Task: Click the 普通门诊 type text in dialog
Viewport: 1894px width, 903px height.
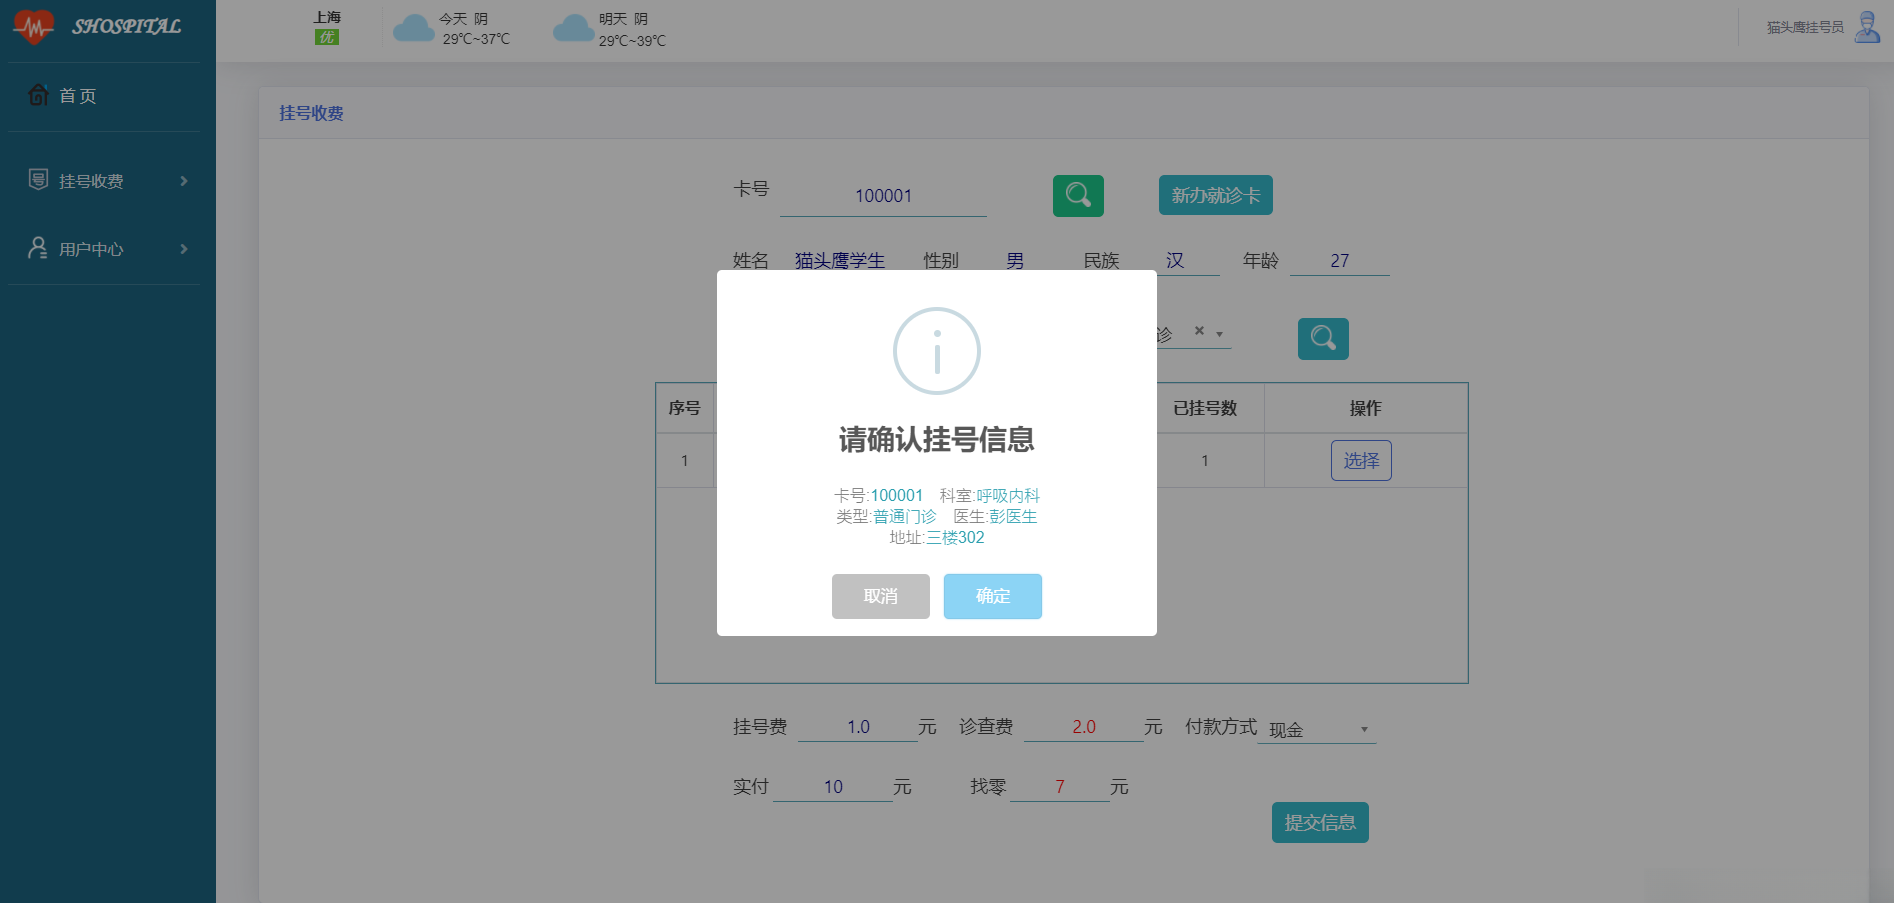Action: [905, 517]
